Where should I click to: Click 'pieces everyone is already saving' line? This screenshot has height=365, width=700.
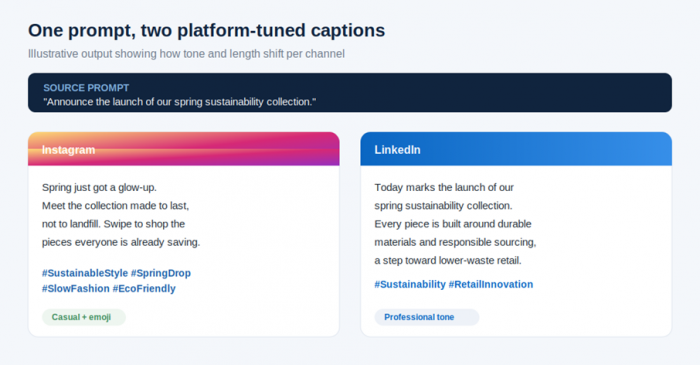(x=121, y=242)
